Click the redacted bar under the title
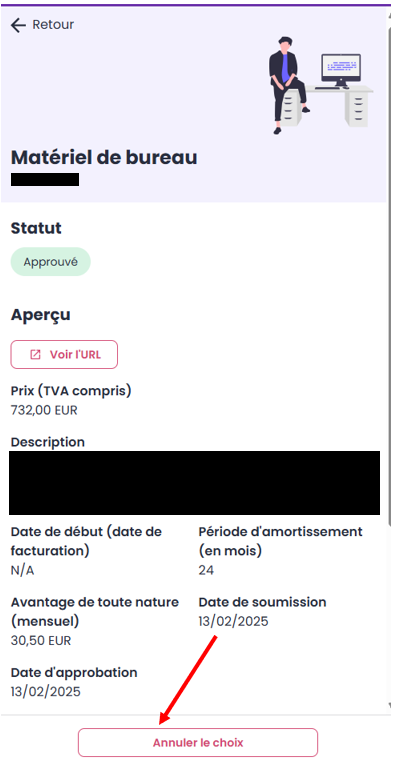The image size is (396, 766). coord(45,179)
